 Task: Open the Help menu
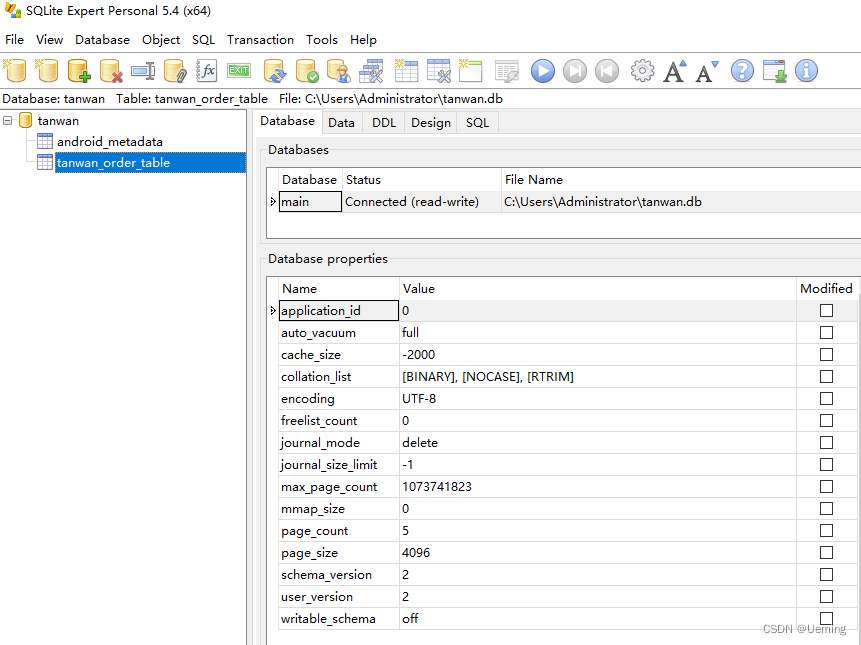tap(363, 40)
